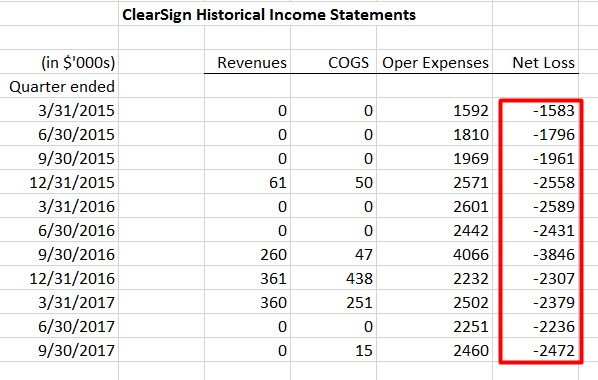
Task: Select the 12/31/2016 date cell
Action: tap(59, 278)
